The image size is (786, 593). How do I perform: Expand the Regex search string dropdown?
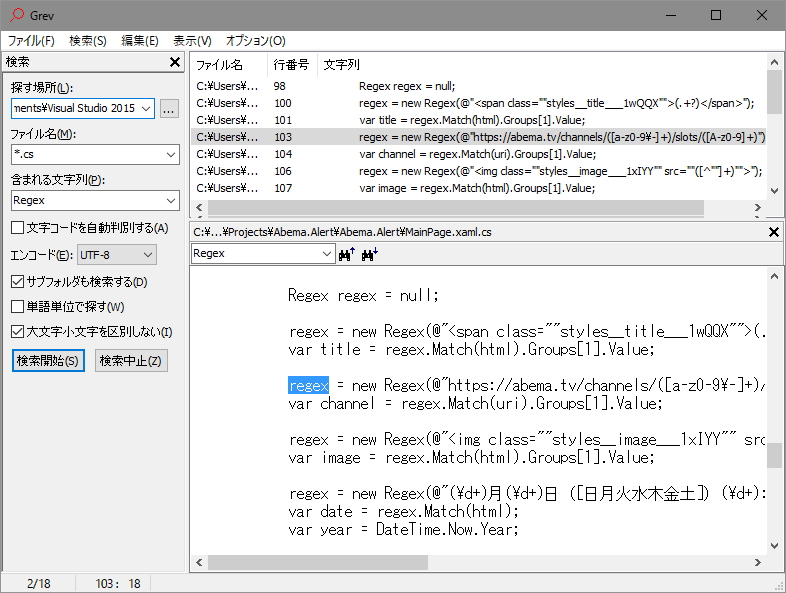169,200
